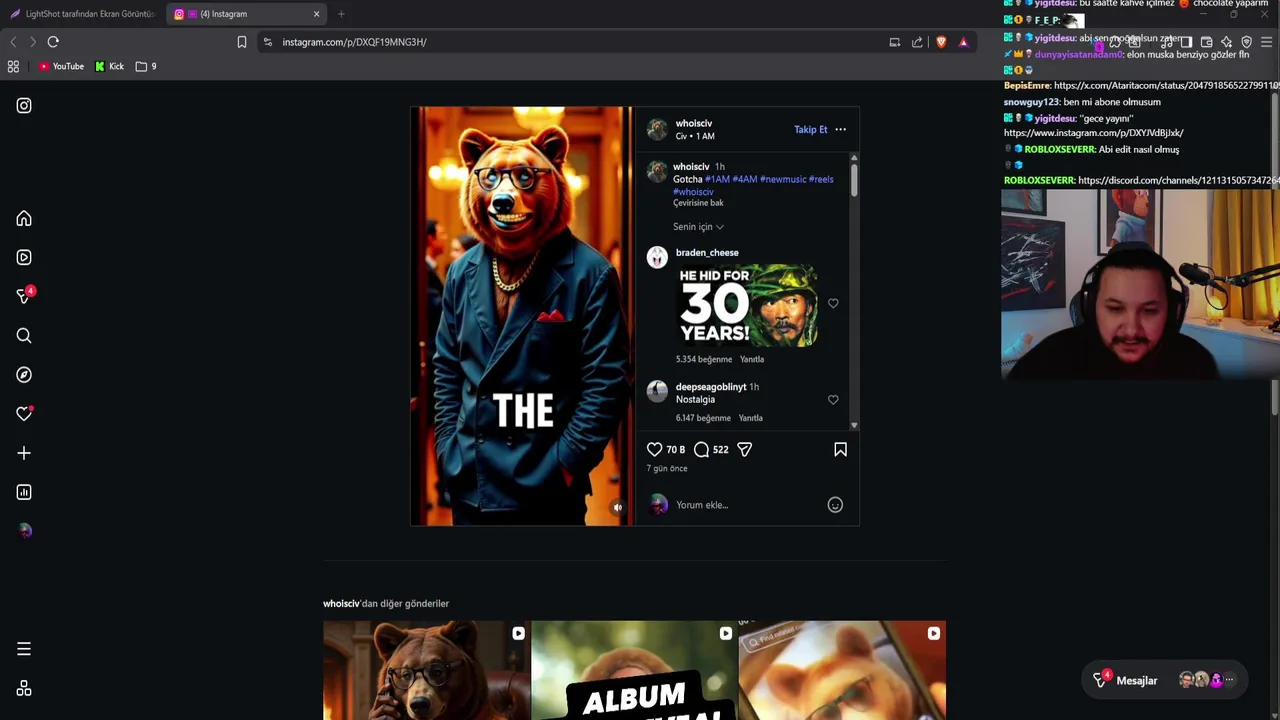Open a new browser tab
The image size is (1280, 720).
tap(341, 14)
